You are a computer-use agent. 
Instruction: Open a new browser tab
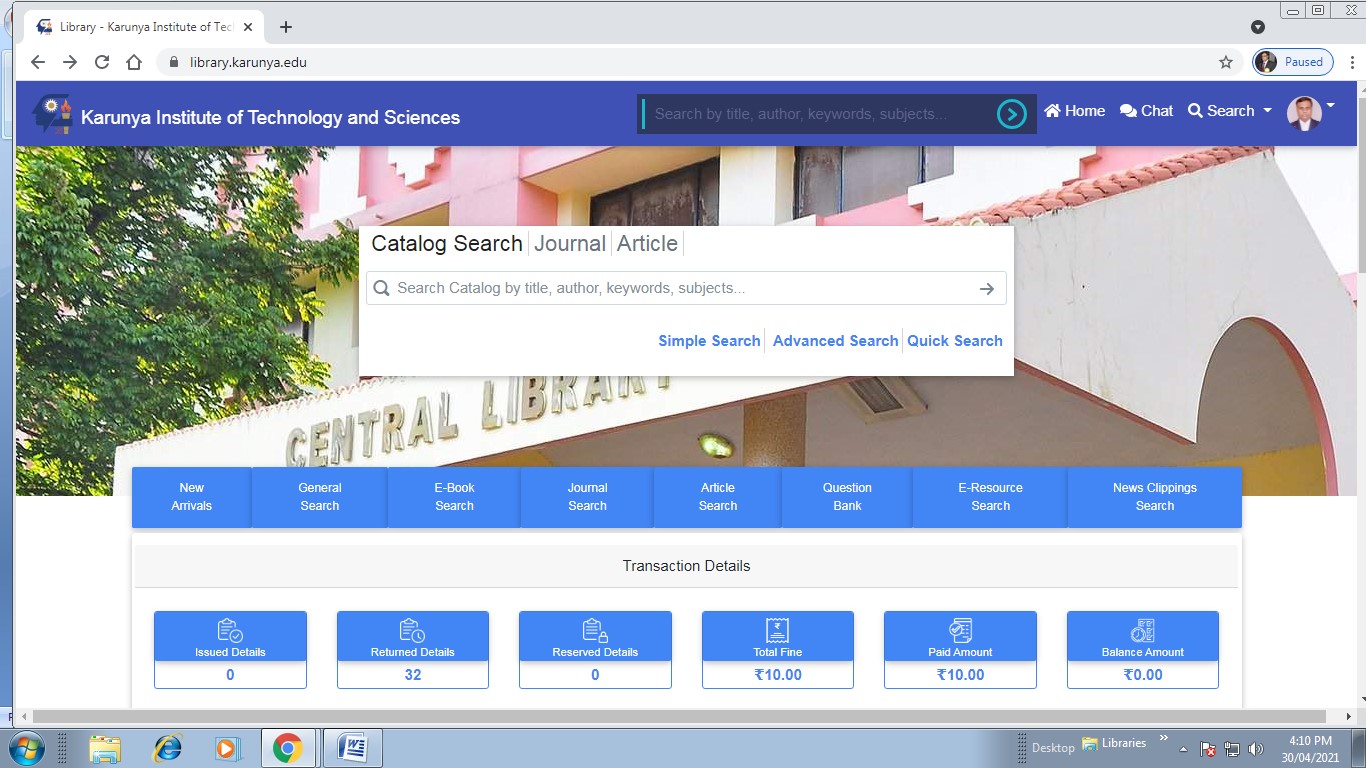286,27
